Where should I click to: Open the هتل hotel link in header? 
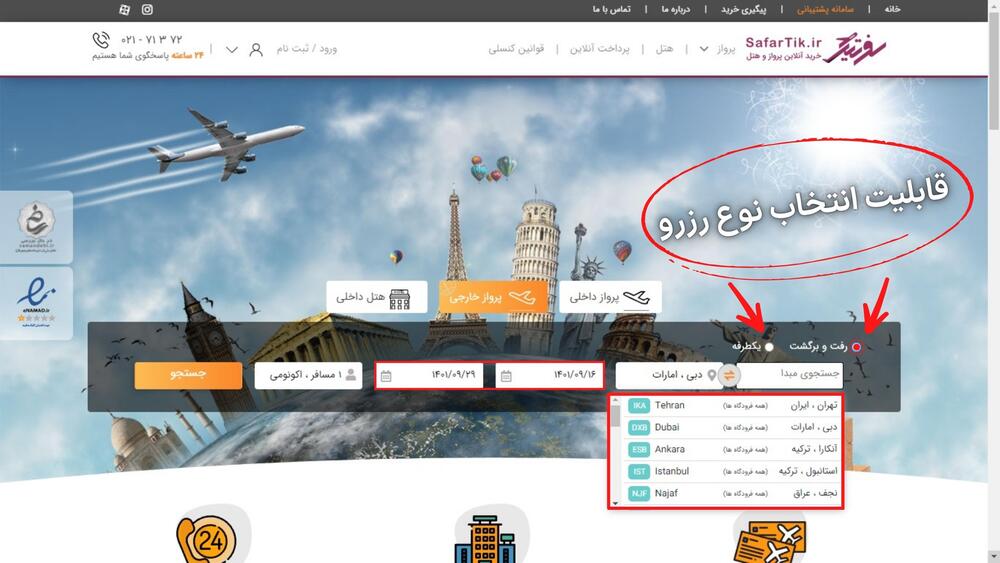(x=665, y=49)
